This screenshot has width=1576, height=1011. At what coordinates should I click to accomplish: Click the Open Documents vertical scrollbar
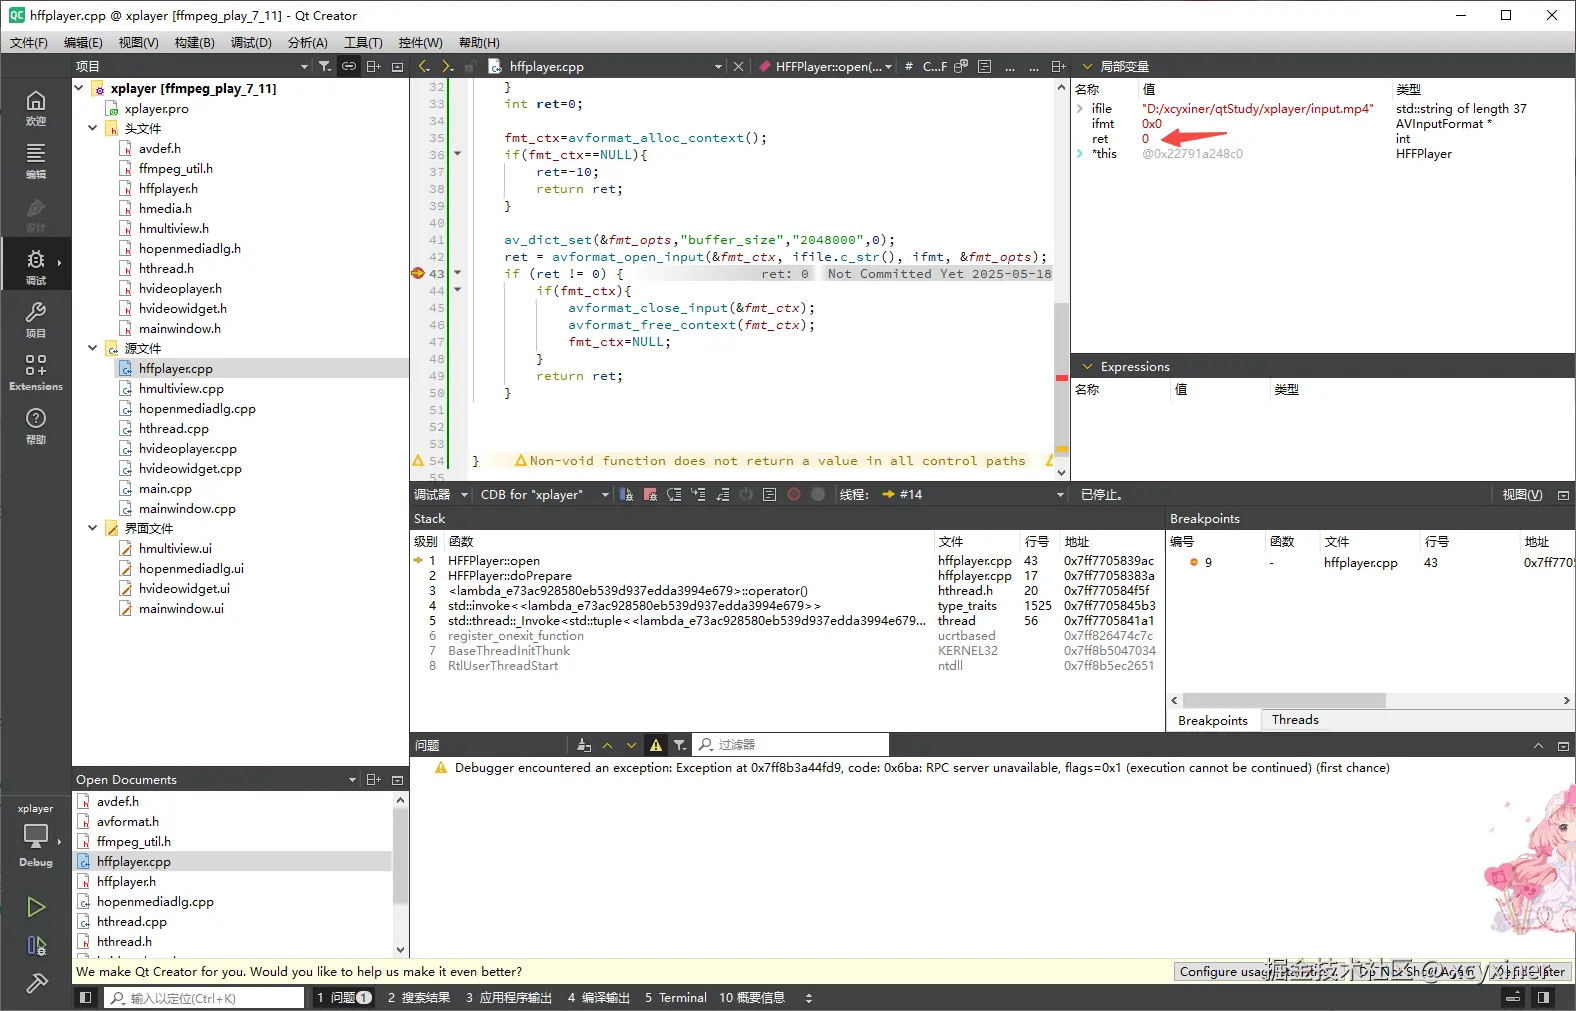(x=400, y=855)
